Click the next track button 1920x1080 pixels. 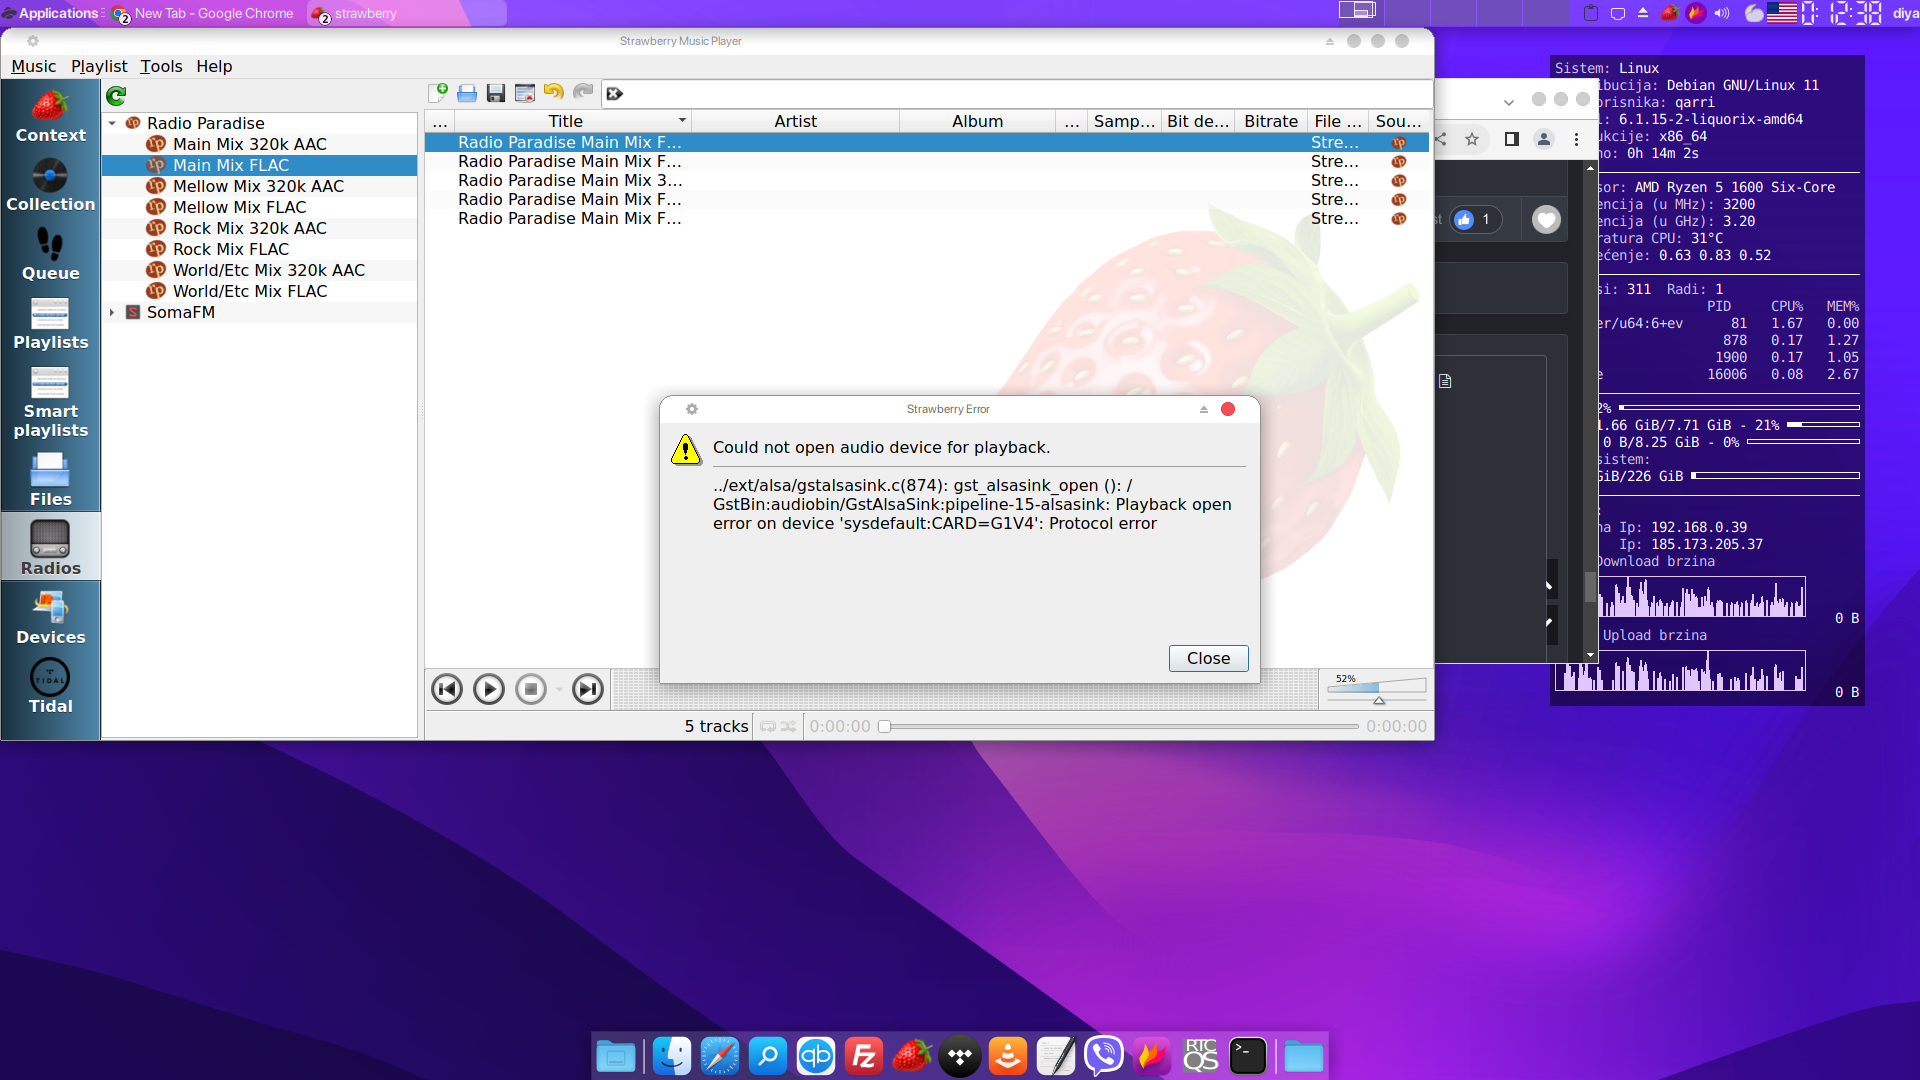point(588,689)
